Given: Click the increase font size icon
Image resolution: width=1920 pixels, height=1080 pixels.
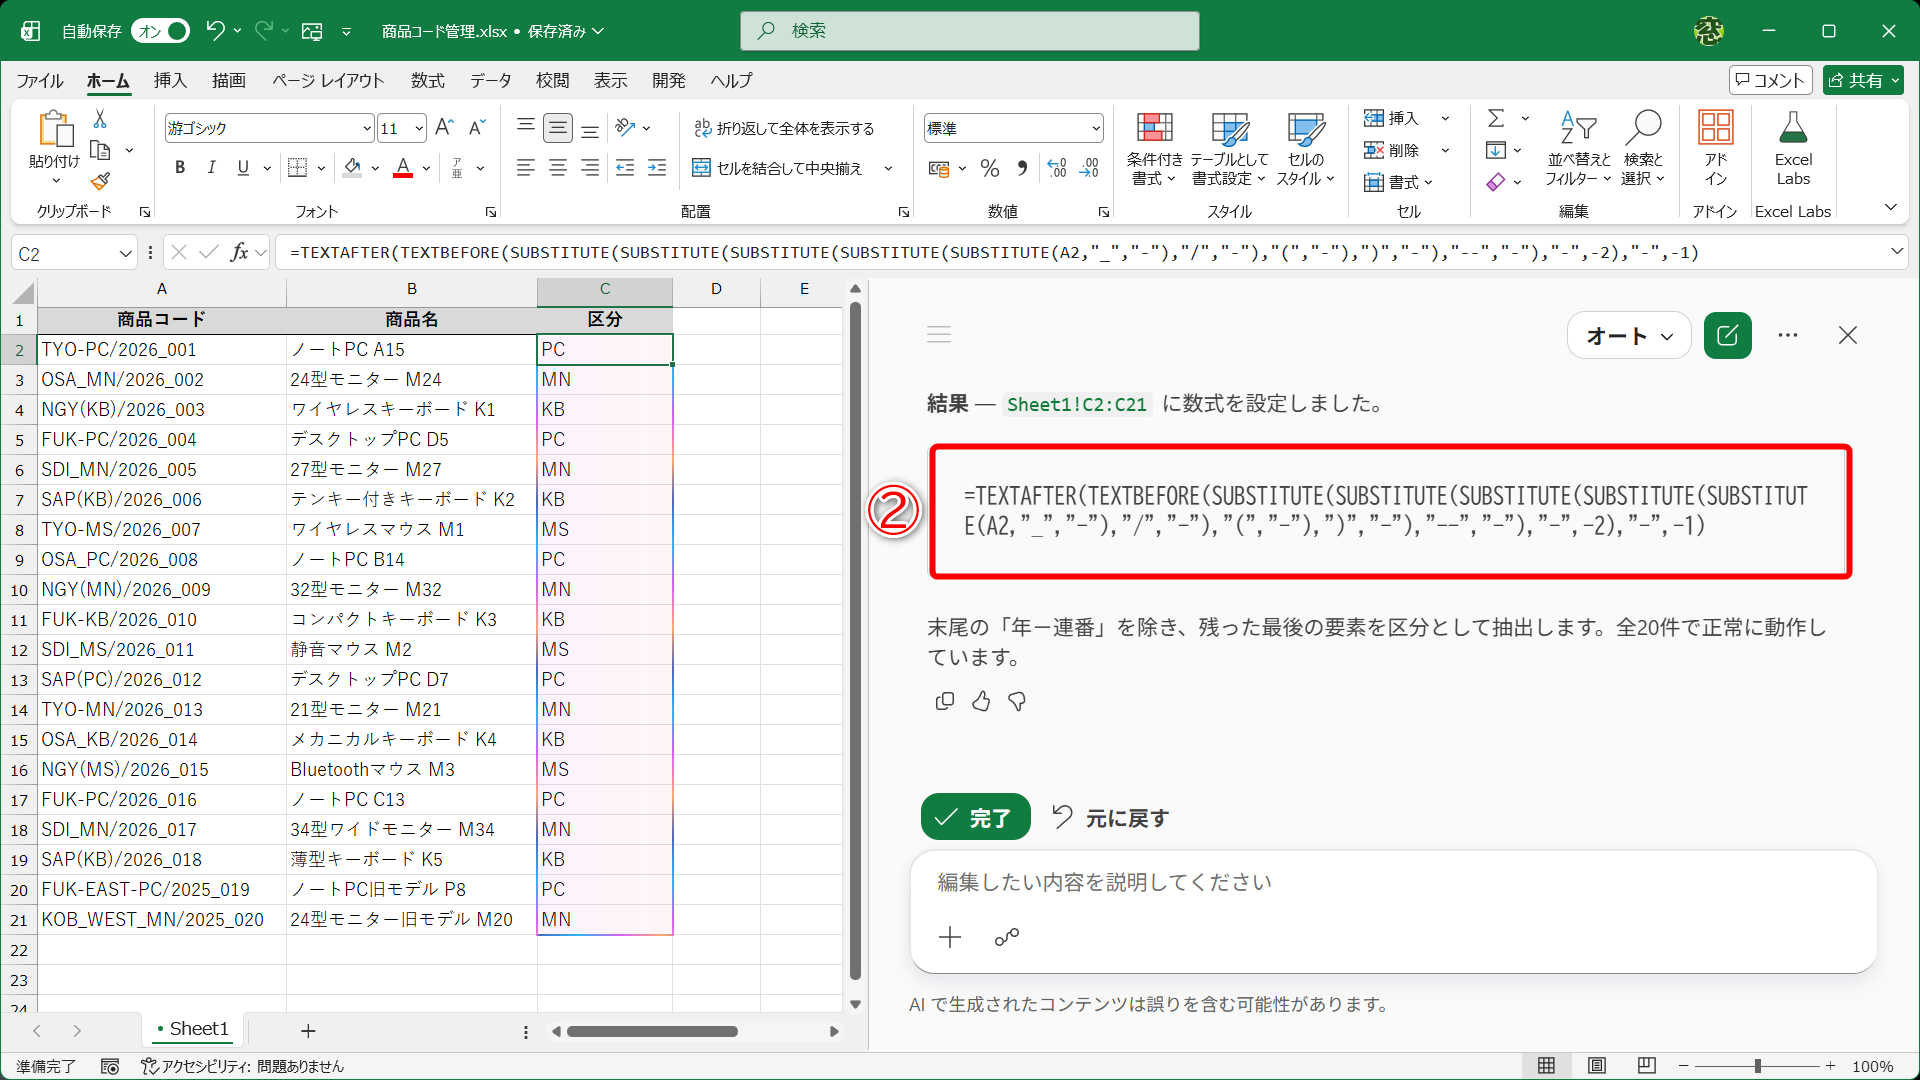Looking at the screenshot, I should click(x=445, y=127).
